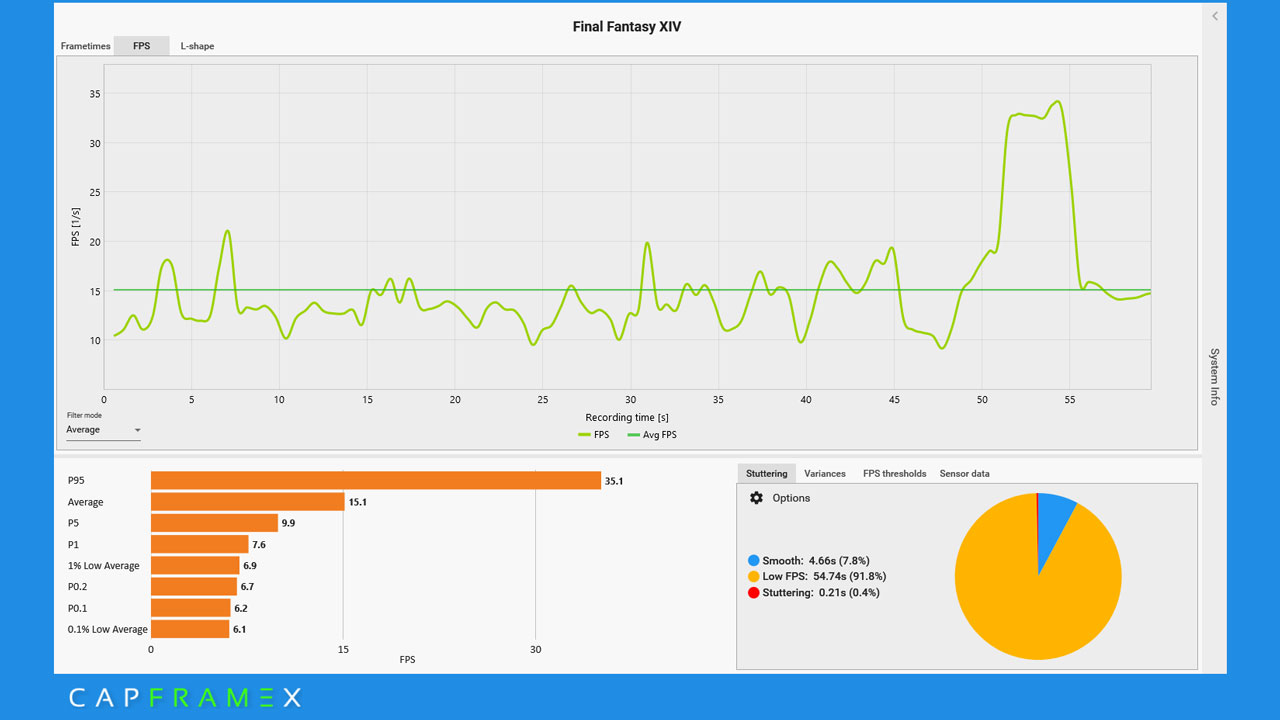Image resolution: width=1280 pixels, height=720 pixels.
Task: Click the P0.1 bar showing 6.2
Action: (x=191, y=608)
